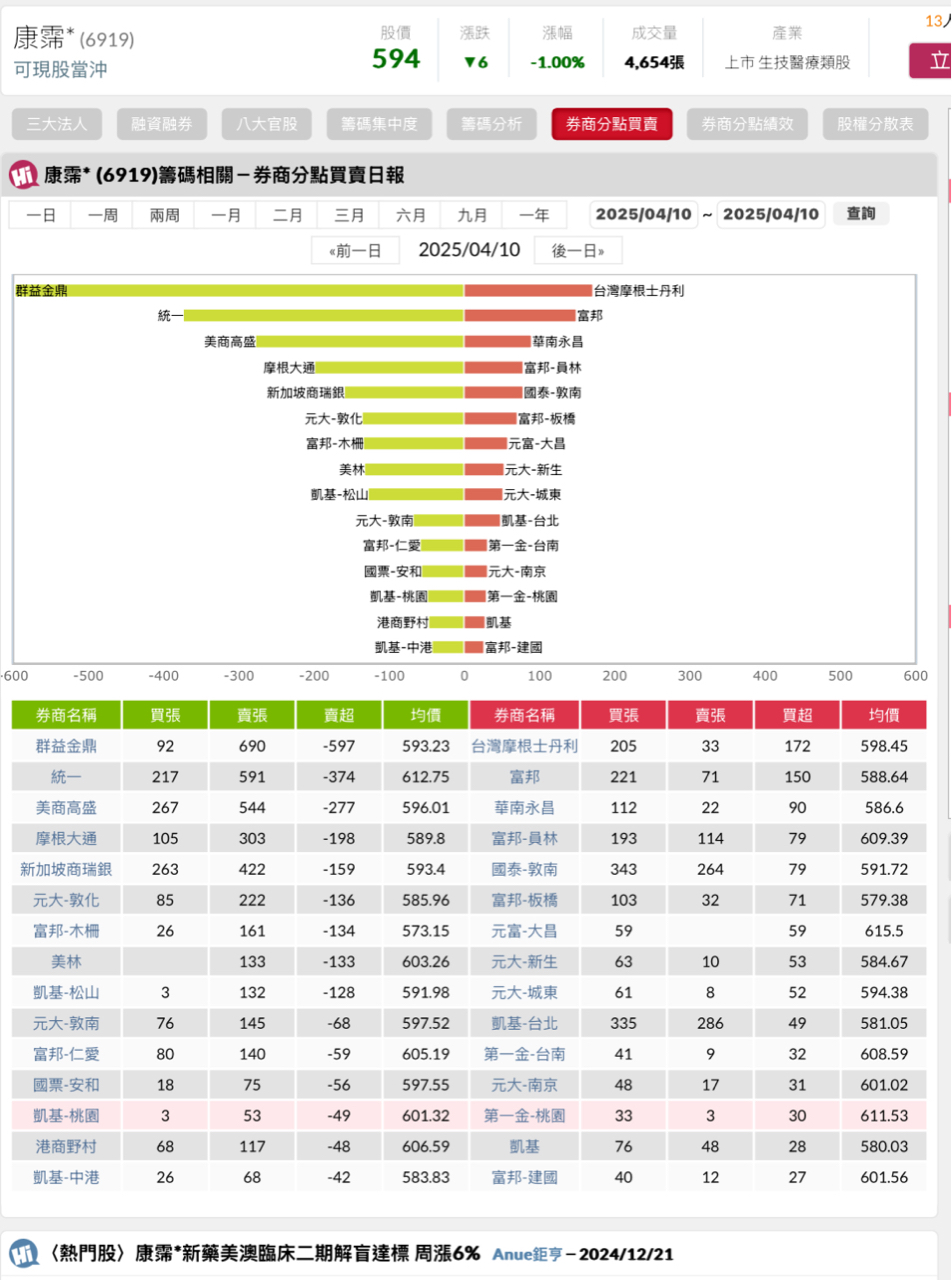
Task: Open 富邦 broker link in buy table
Action: [524, 777]
